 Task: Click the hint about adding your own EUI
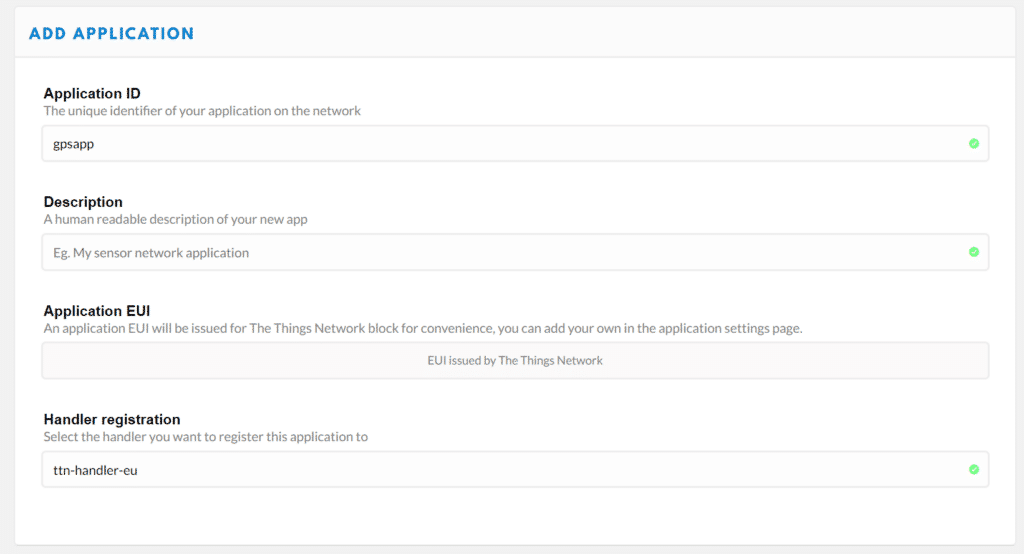[x=423, y=329]
